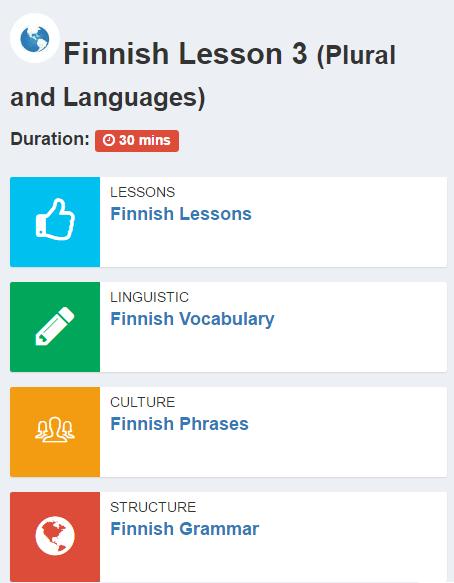The width and height of the screenshot is (454, 583).
Task: Click the green pencil Vocabulary icon
Action: (55, 327)
